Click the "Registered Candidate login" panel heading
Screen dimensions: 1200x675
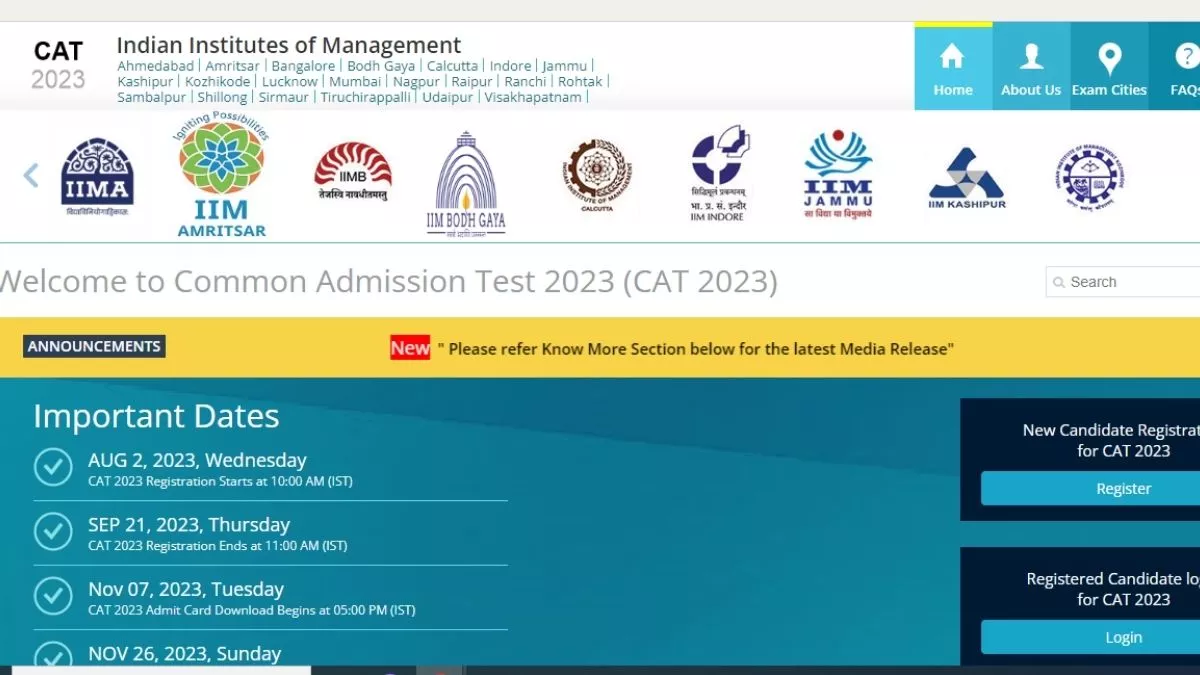tap(1113, 589)
